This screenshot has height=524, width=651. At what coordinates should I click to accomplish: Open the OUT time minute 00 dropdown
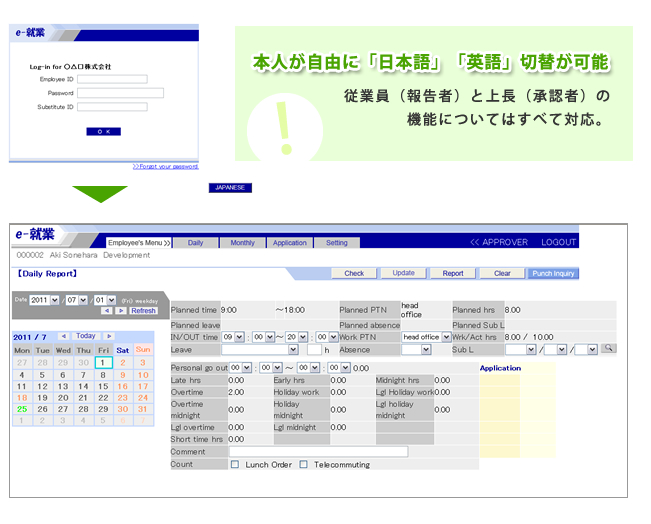(327, 337)
